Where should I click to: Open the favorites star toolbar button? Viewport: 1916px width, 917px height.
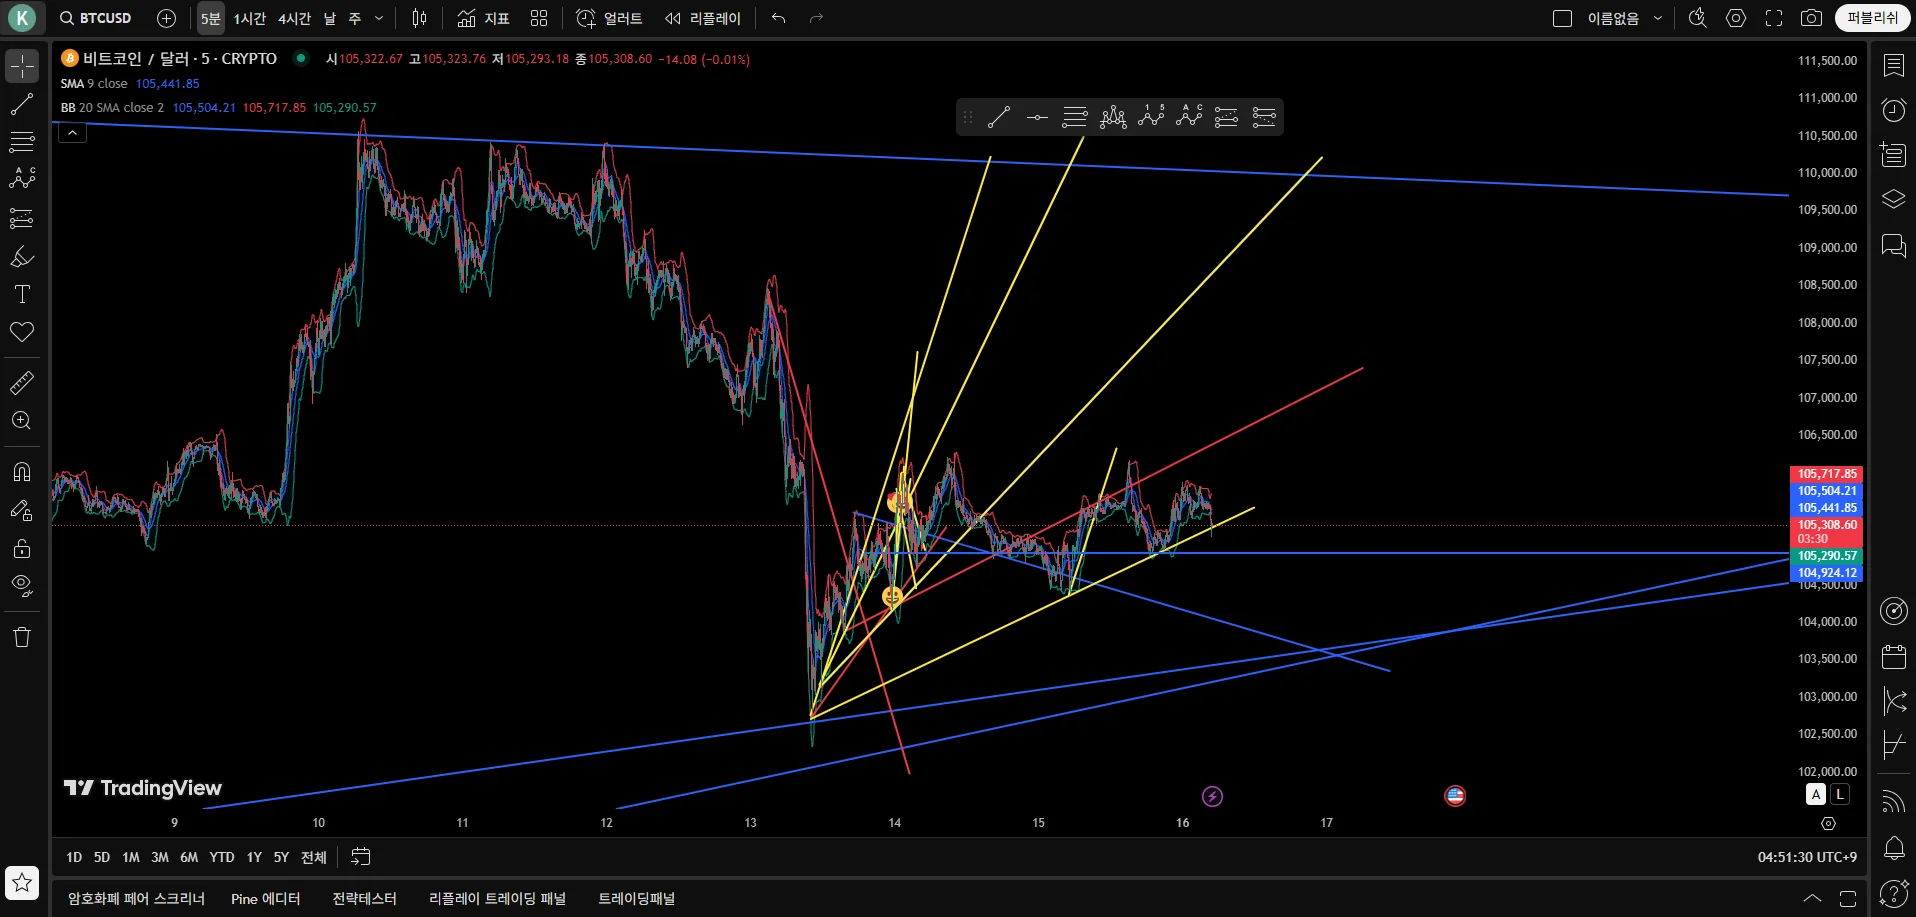22,883
